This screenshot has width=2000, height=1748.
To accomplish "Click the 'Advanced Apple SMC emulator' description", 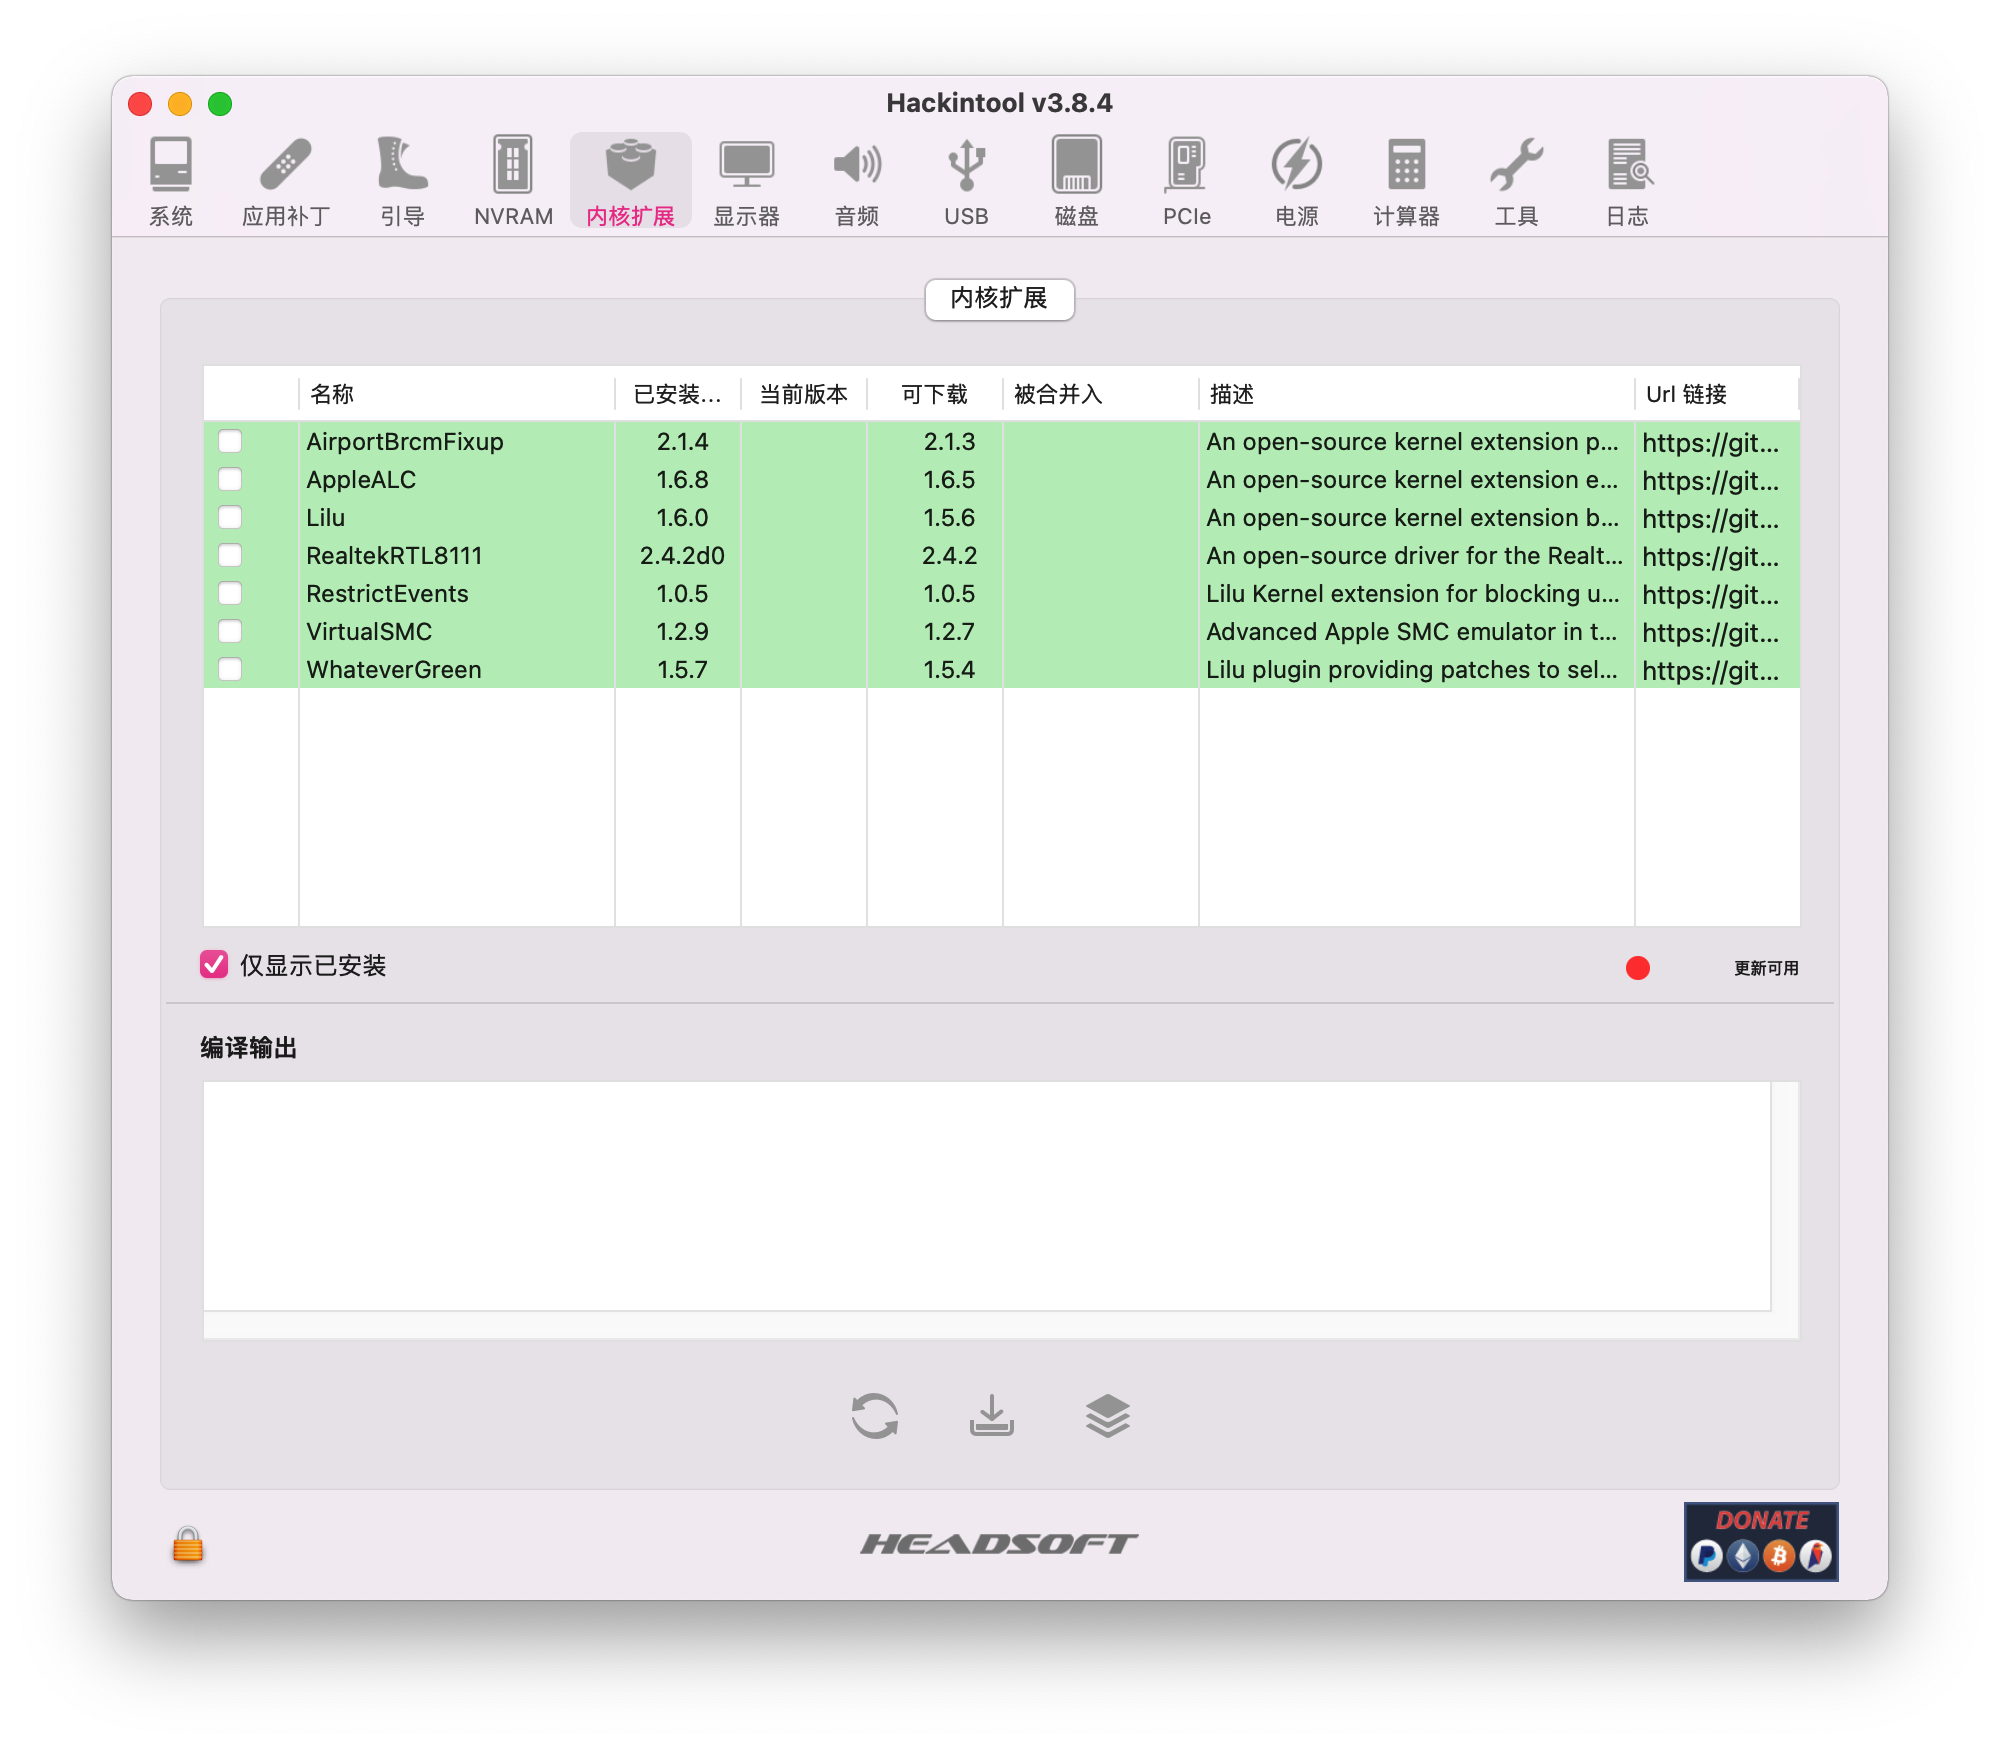I will tap(1411, 632).
